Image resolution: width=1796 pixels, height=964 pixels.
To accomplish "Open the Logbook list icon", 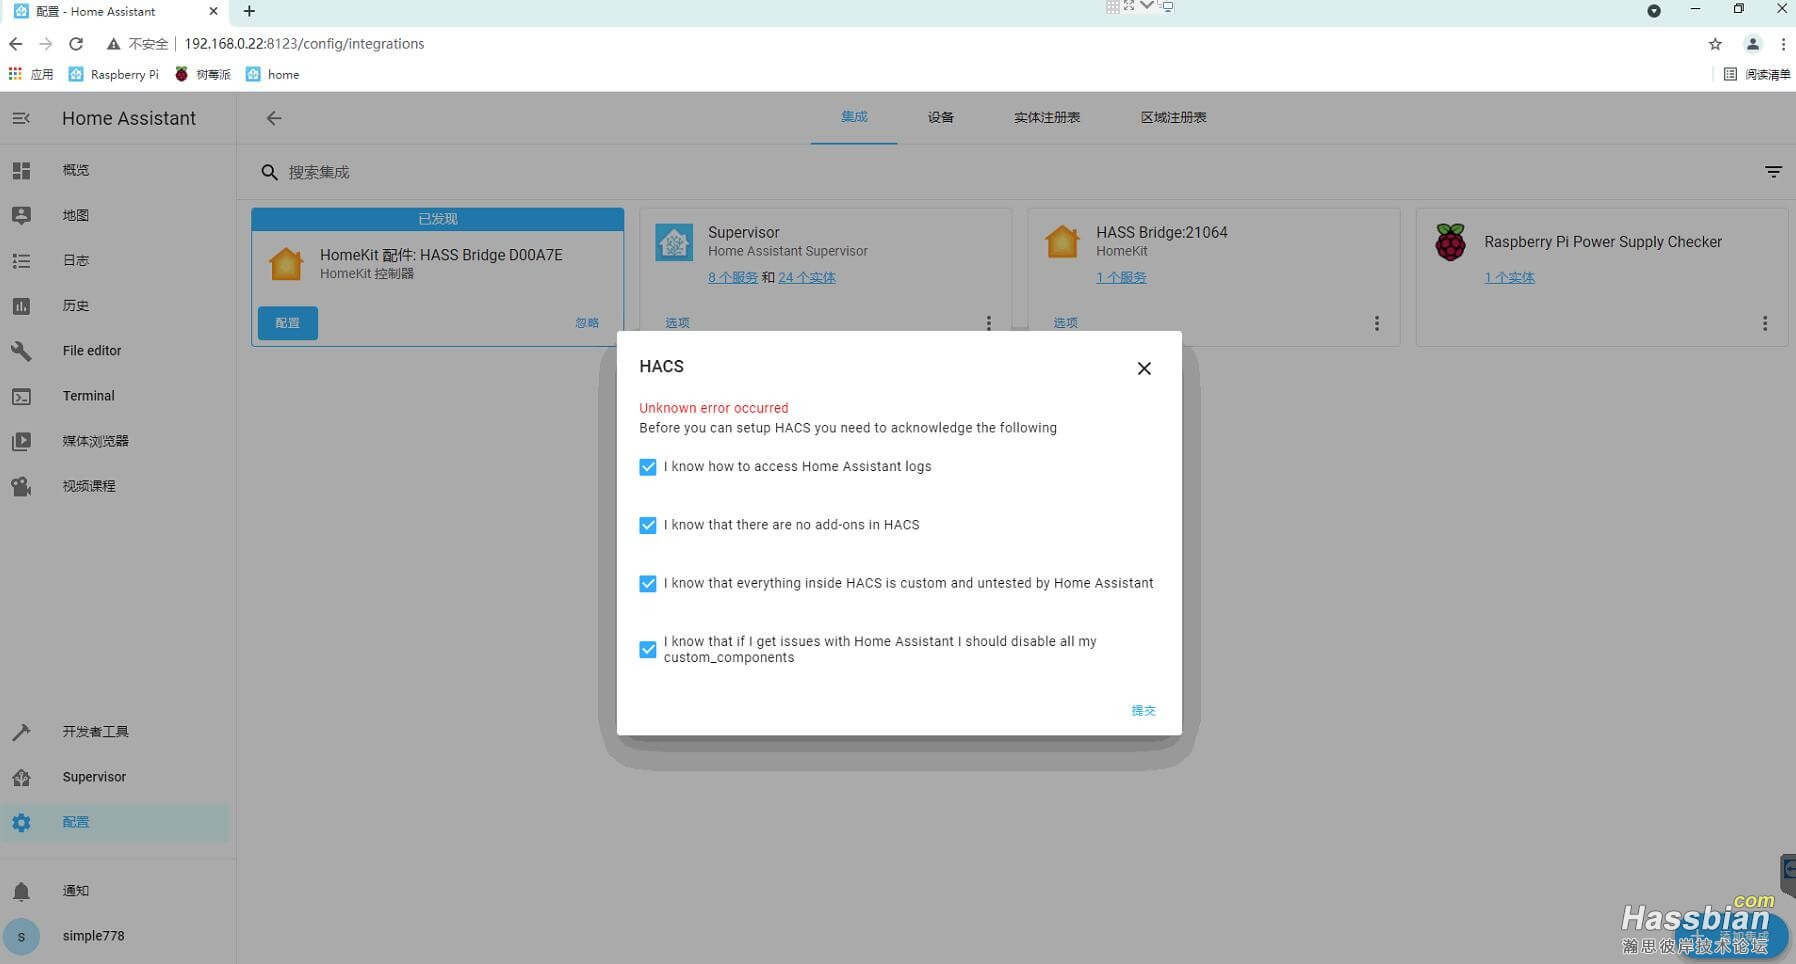I will pyautogui.click(x=21, y=261).
